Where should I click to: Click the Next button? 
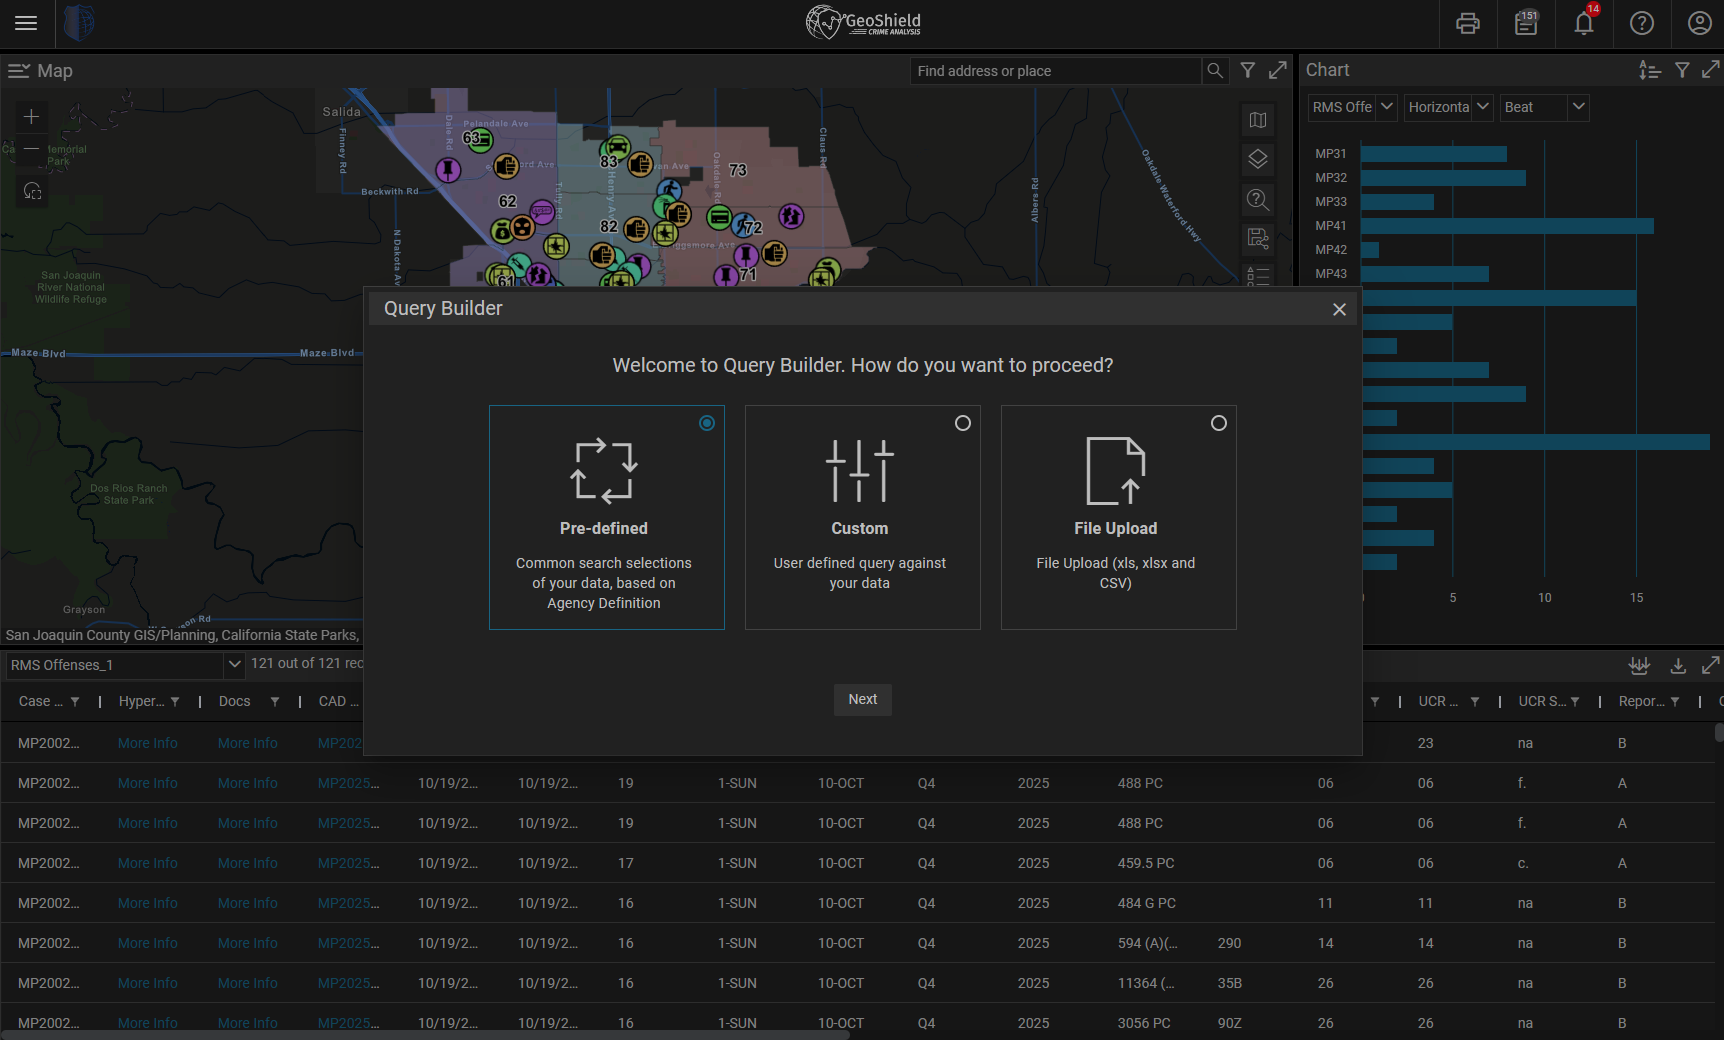click(x=862, y=700)
